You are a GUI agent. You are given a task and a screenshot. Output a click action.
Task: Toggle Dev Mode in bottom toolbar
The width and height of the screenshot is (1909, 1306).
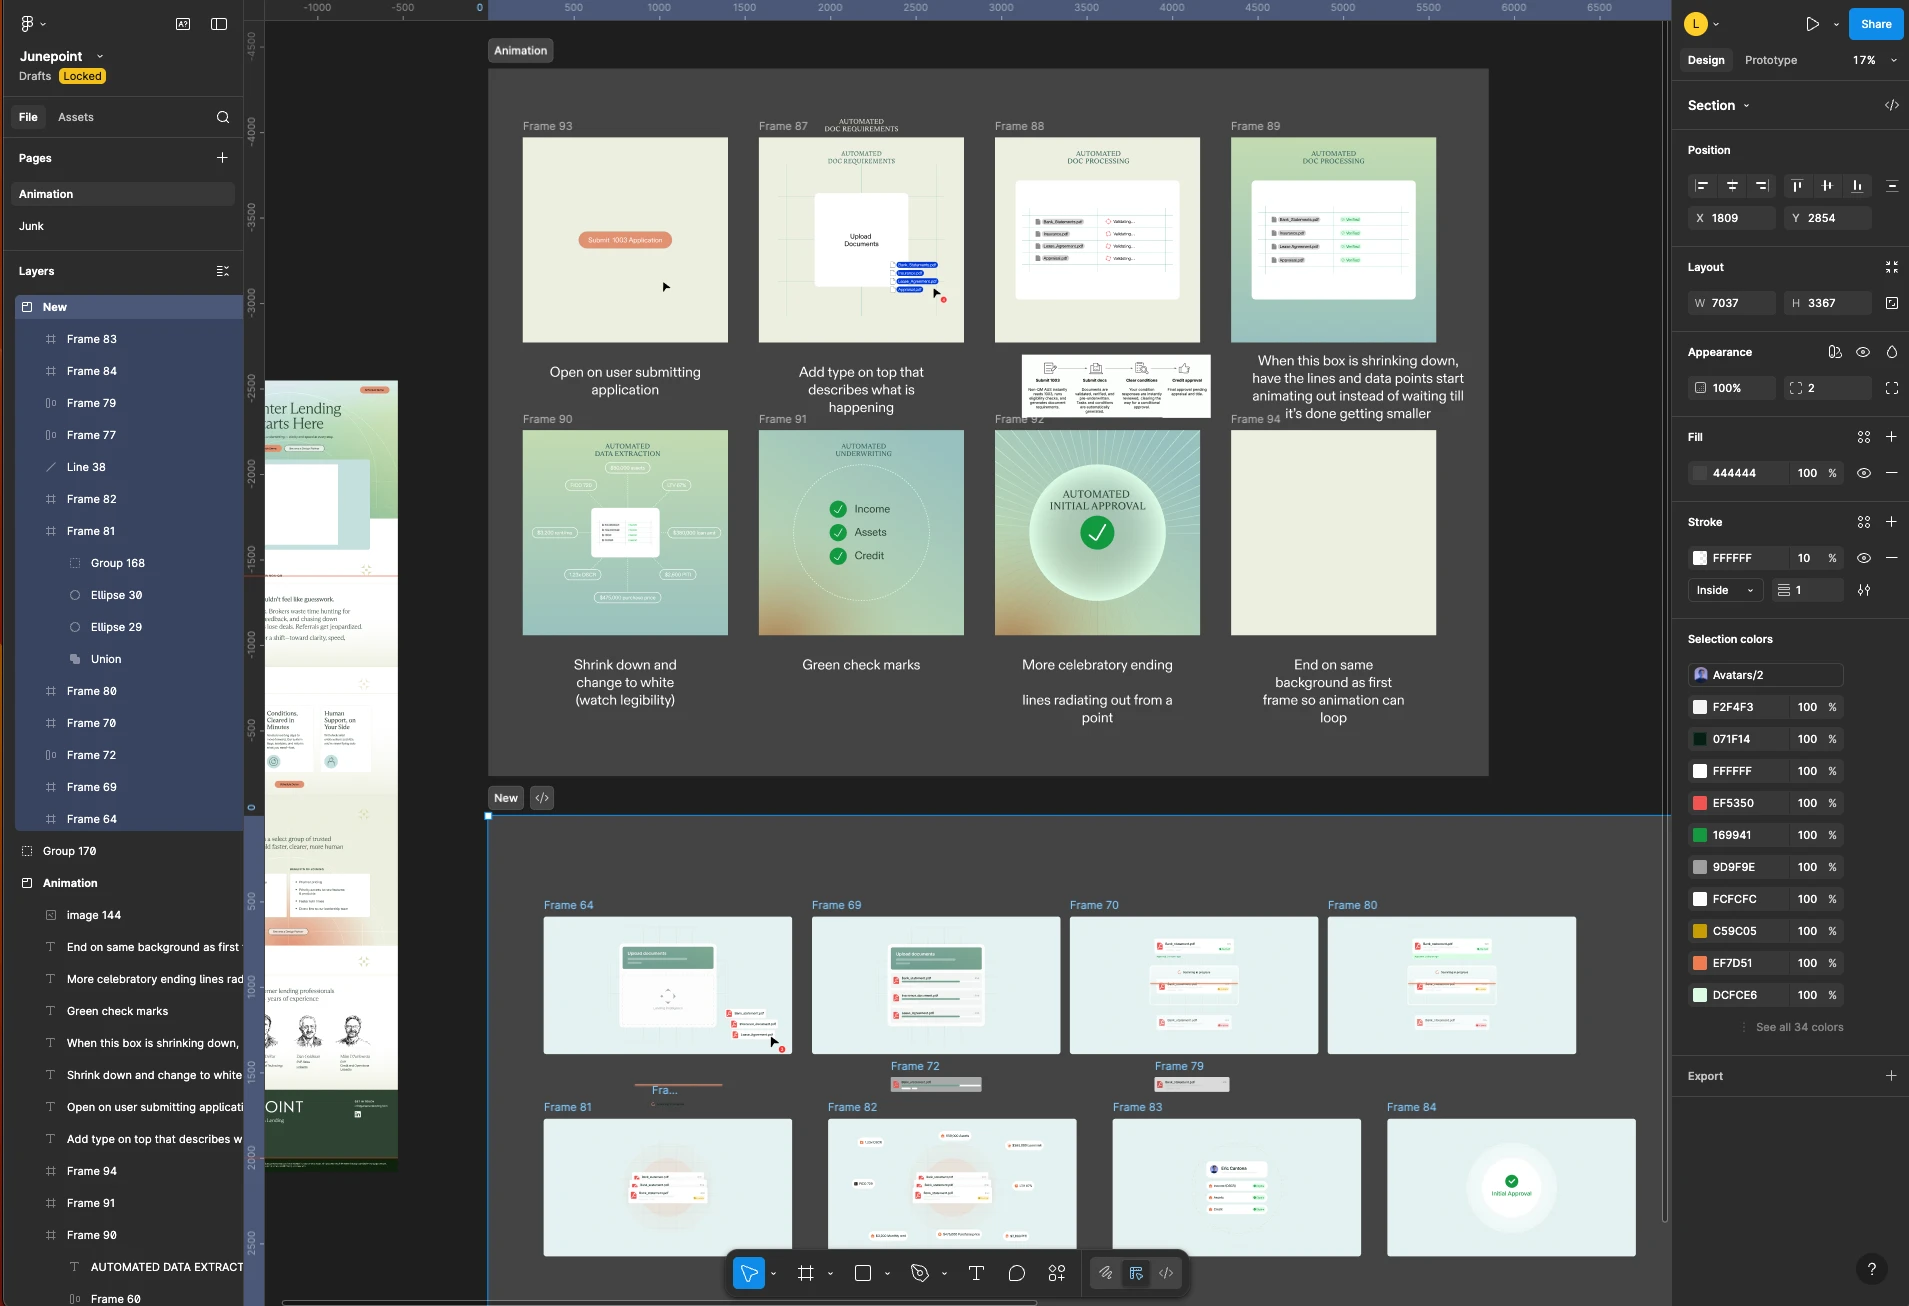pyautogui.click(x=1166, y=1273)
